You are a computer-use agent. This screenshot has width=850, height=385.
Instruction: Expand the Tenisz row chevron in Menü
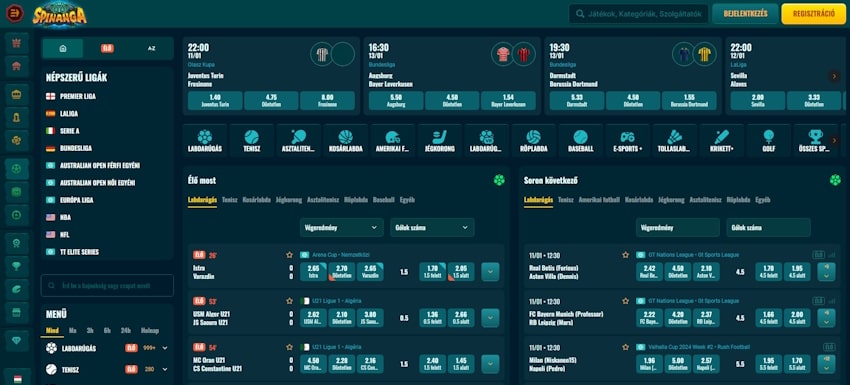click(165, 369)
